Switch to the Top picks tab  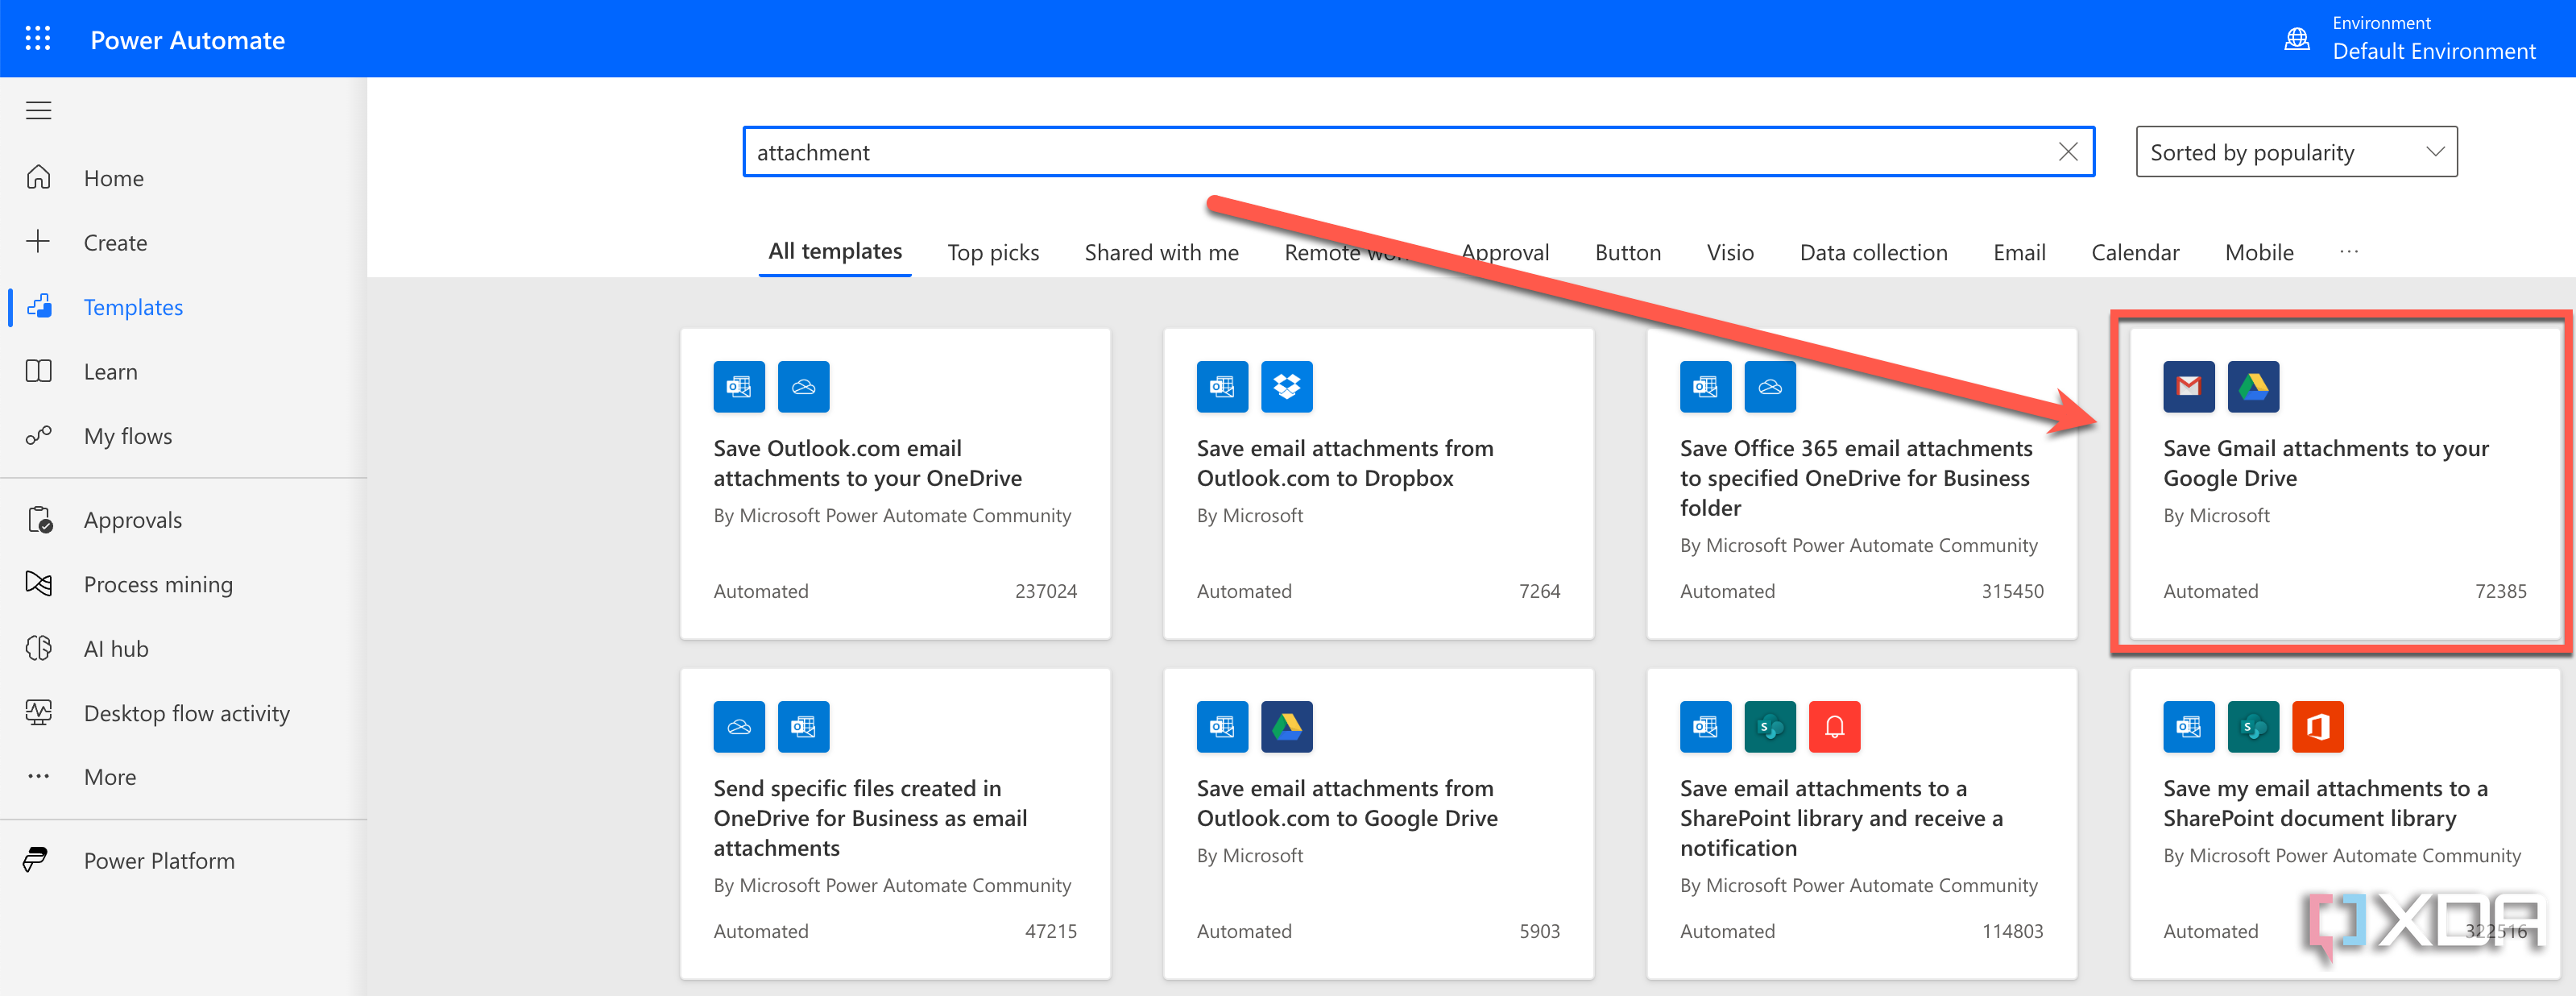pyautogui.click(x=993, y=252)
